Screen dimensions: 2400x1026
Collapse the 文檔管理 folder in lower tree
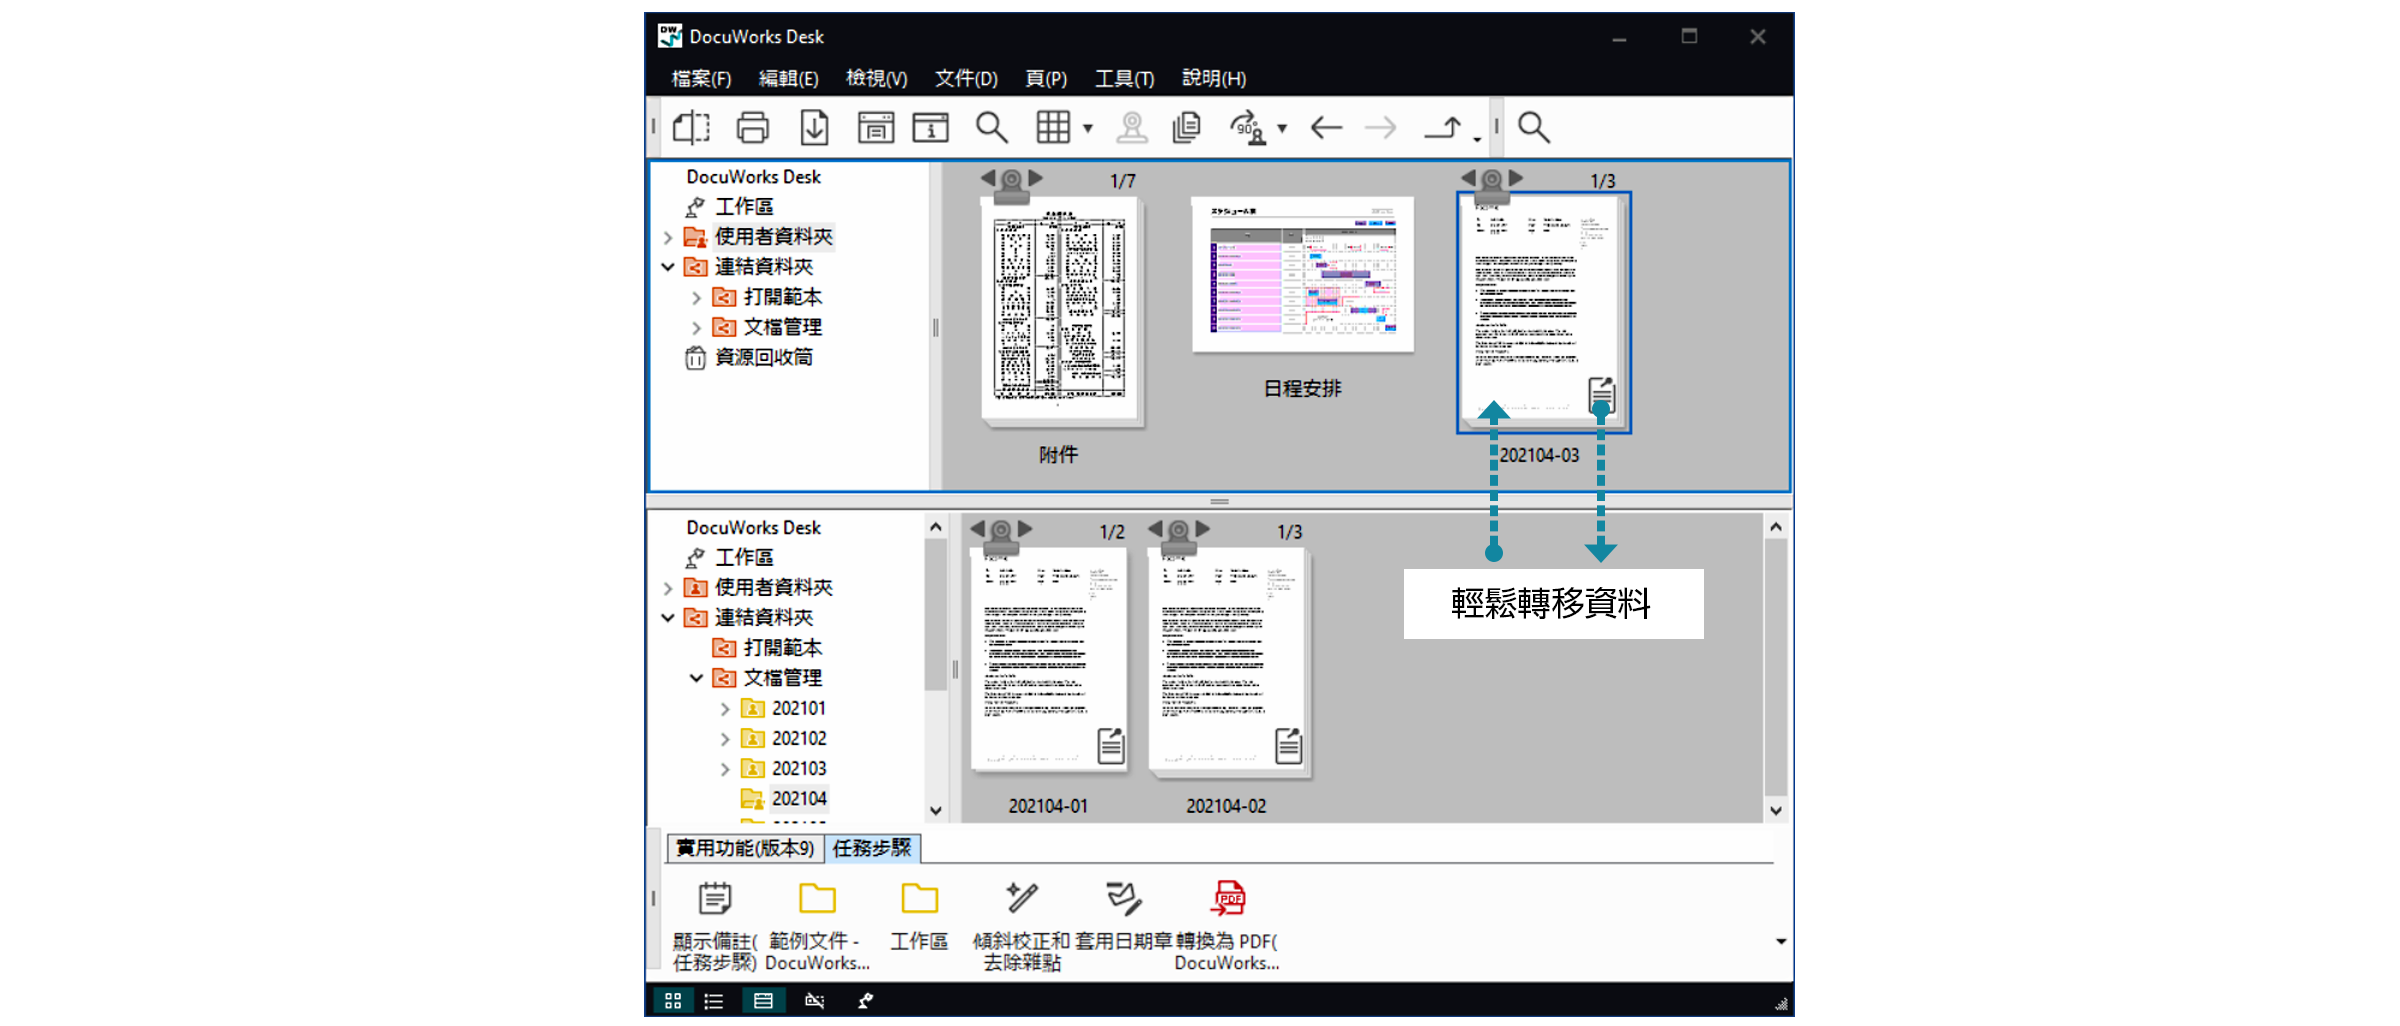696,678
